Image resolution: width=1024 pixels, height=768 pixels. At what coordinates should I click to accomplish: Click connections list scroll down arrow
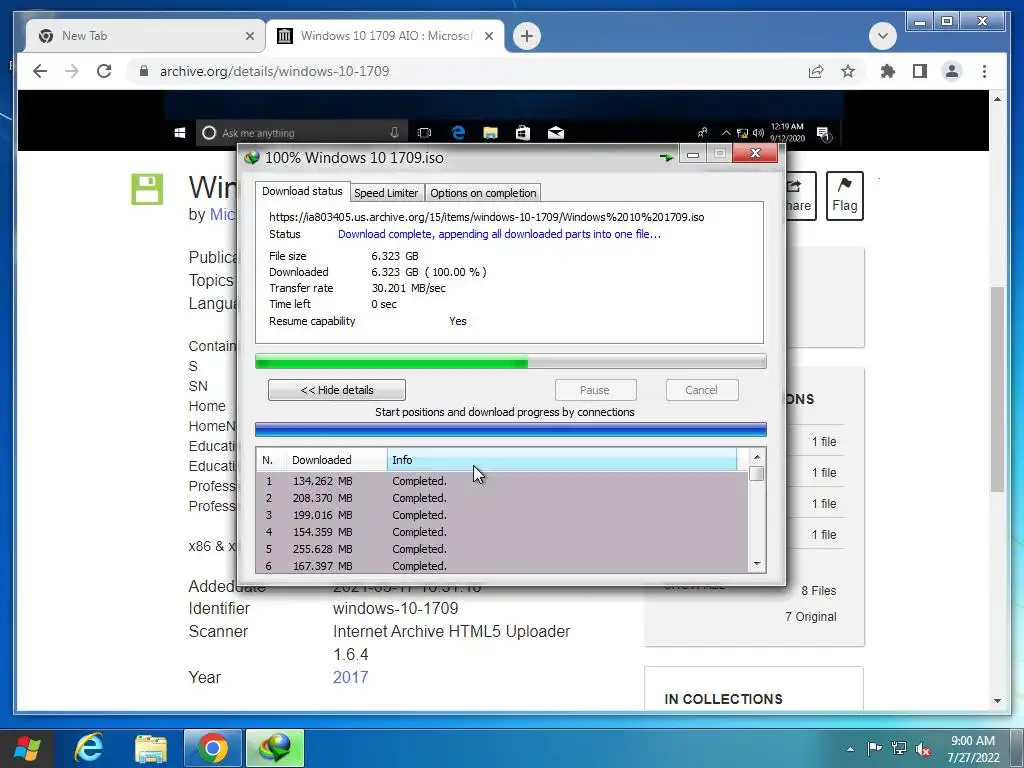(757, 564)
